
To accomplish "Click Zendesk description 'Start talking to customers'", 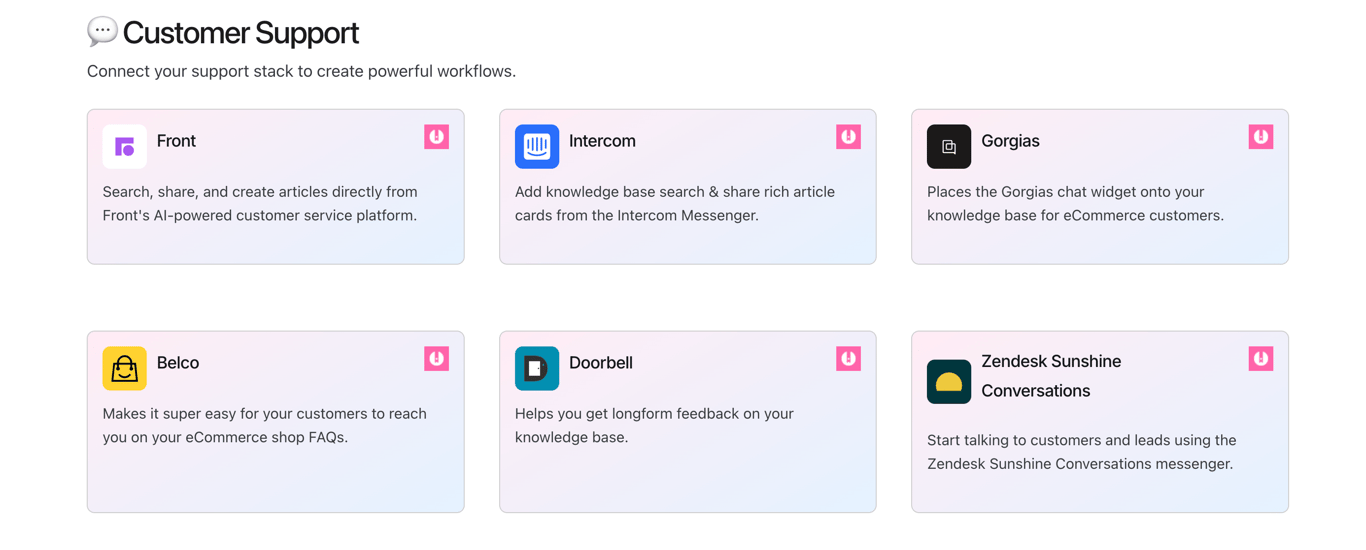I will coord(1082,452).
